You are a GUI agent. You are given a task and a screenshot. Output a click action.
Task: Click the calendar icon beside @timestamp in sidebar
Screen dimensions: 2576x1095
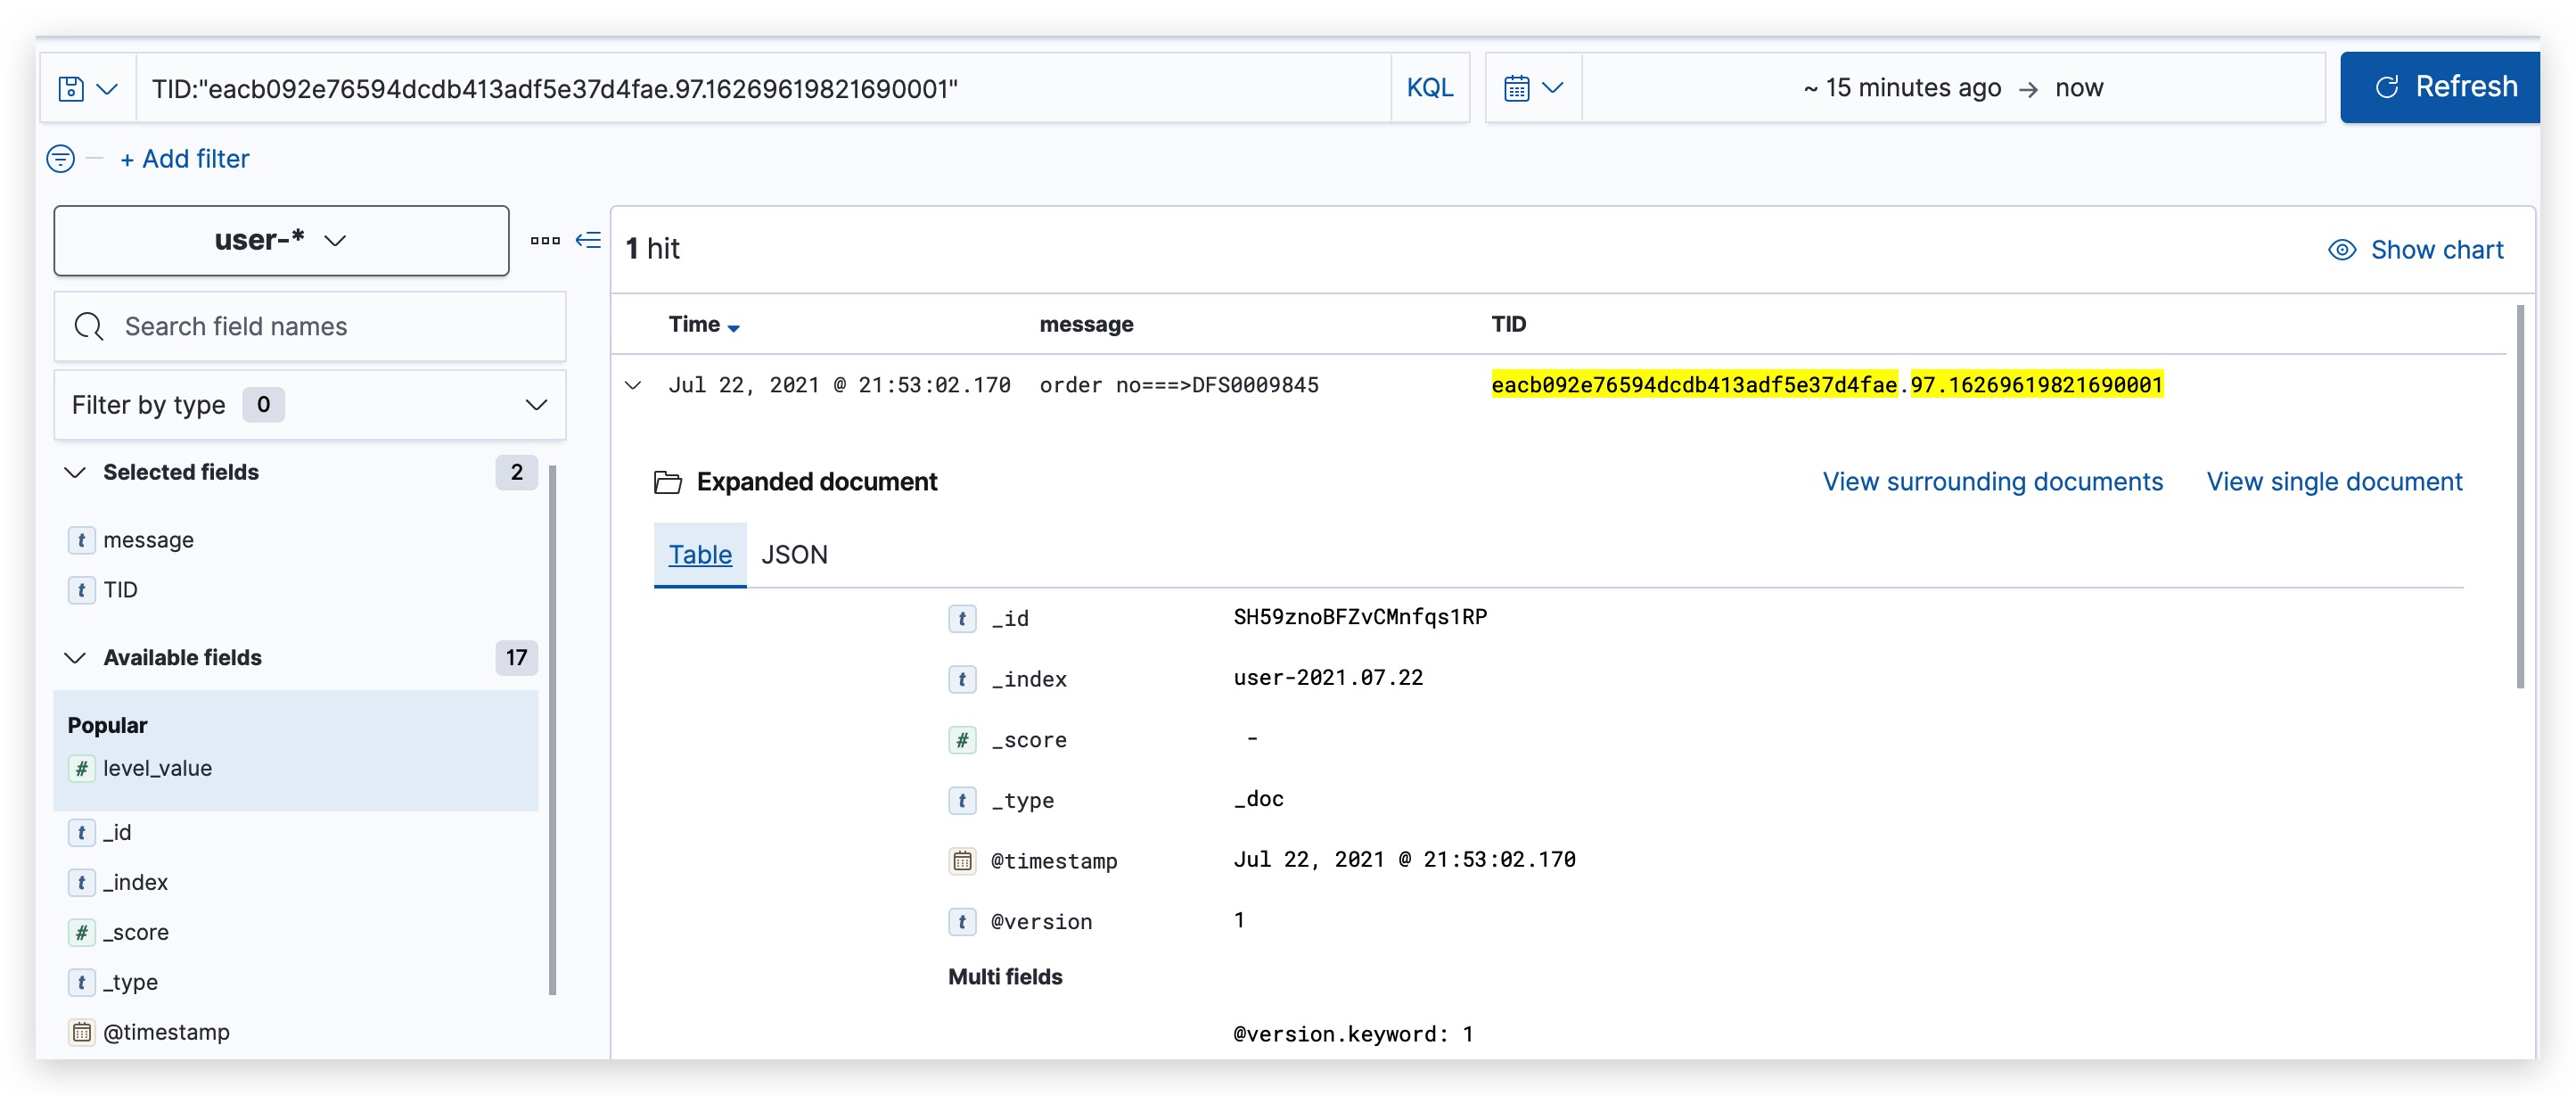(82, 1032)
